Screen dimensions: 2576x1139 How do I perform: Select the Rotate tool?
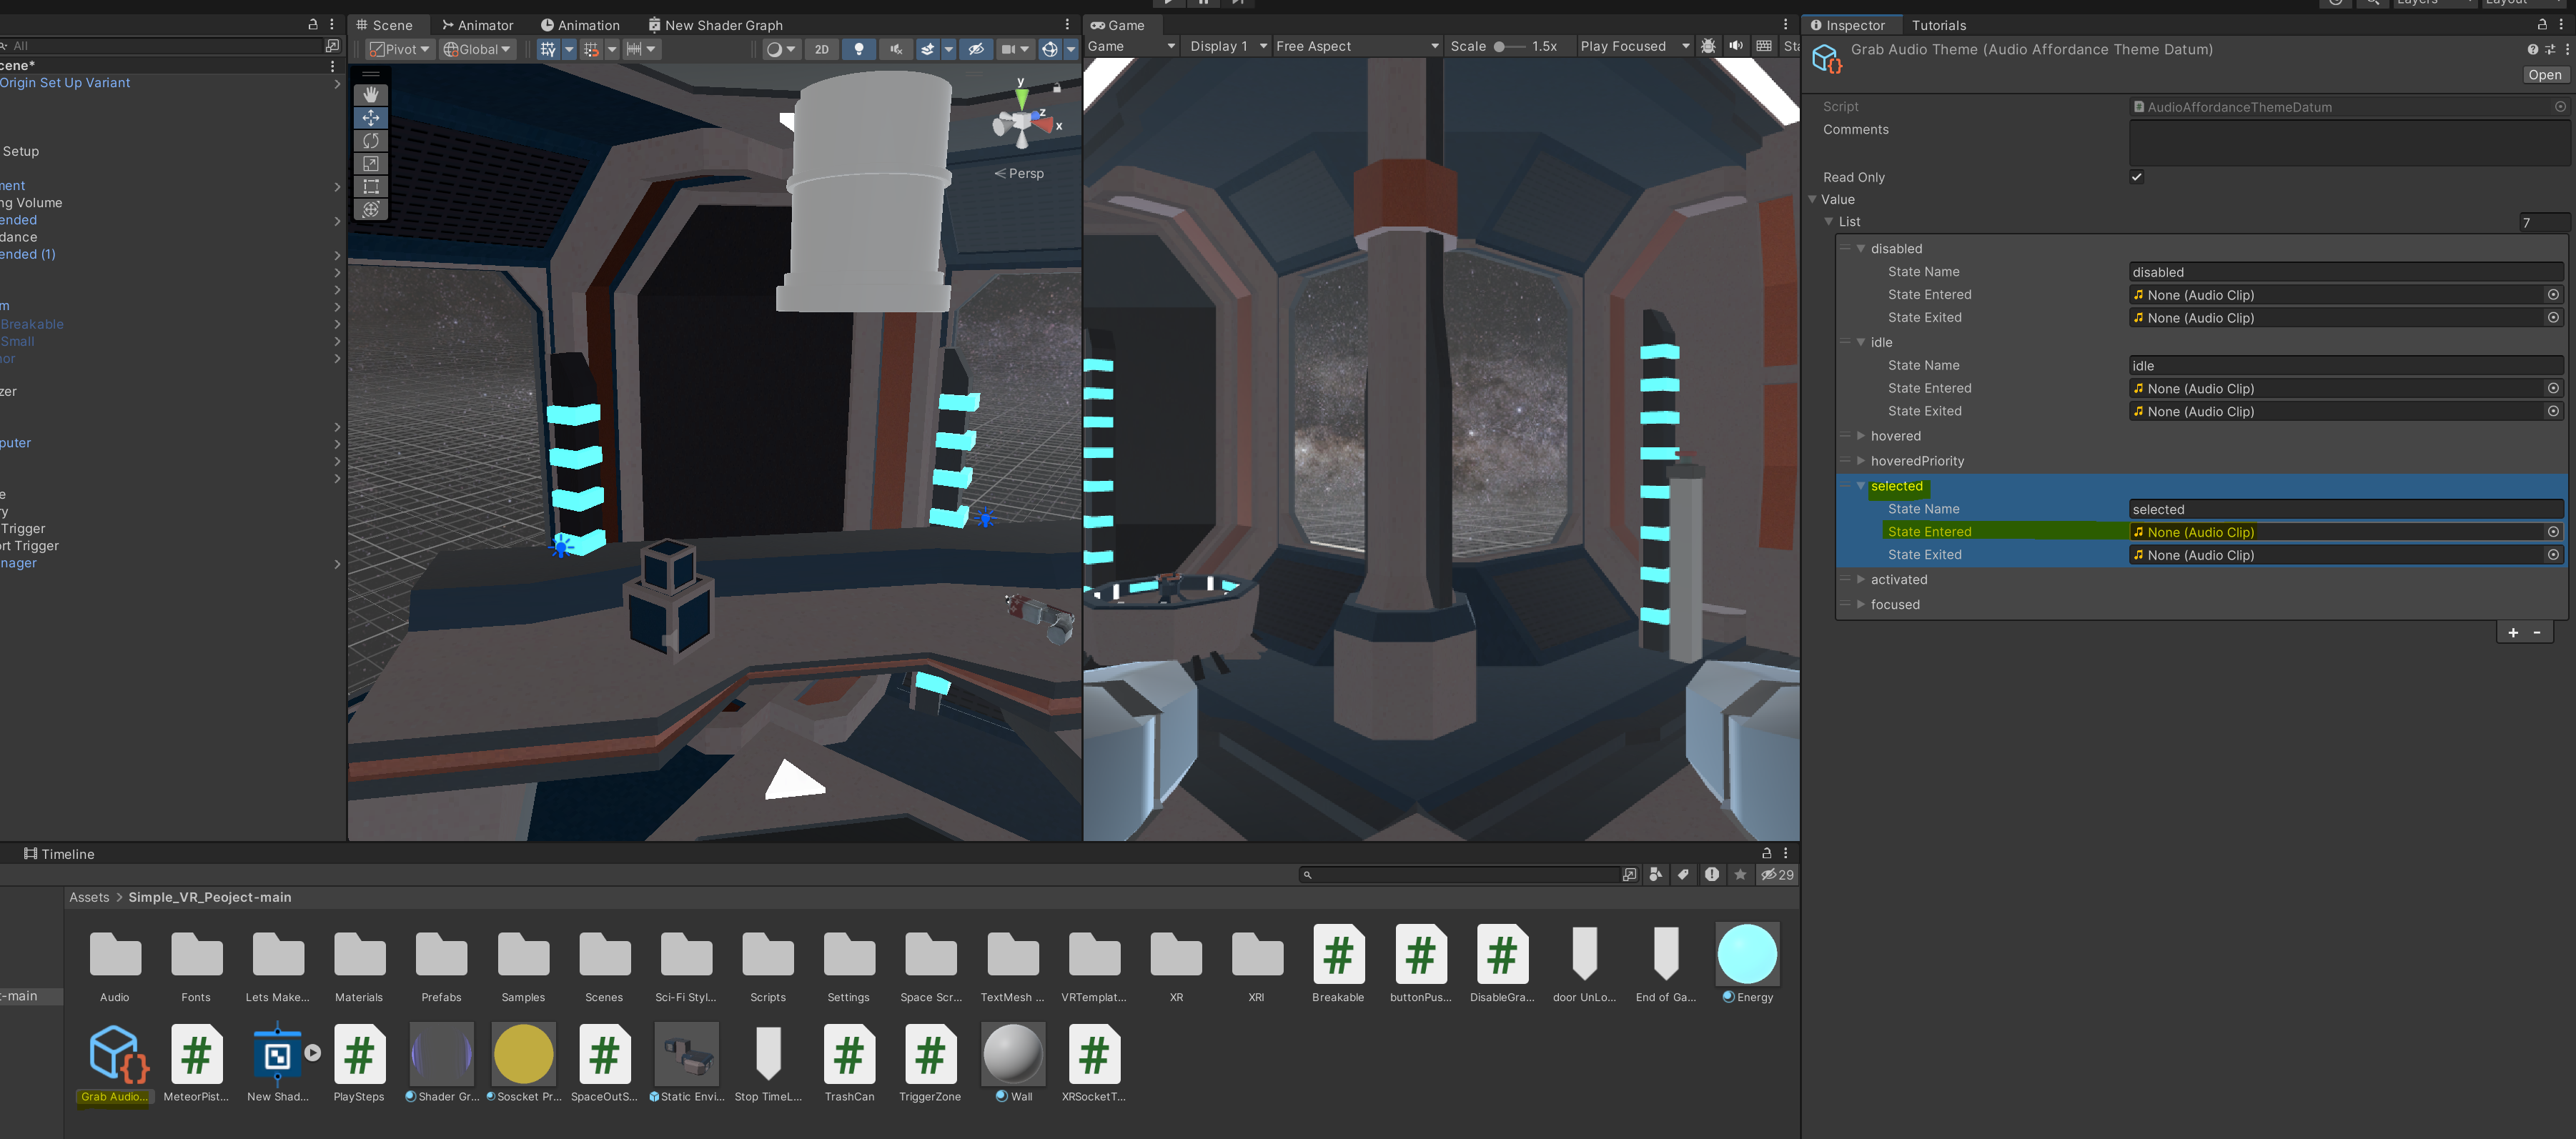pos(370,141)
